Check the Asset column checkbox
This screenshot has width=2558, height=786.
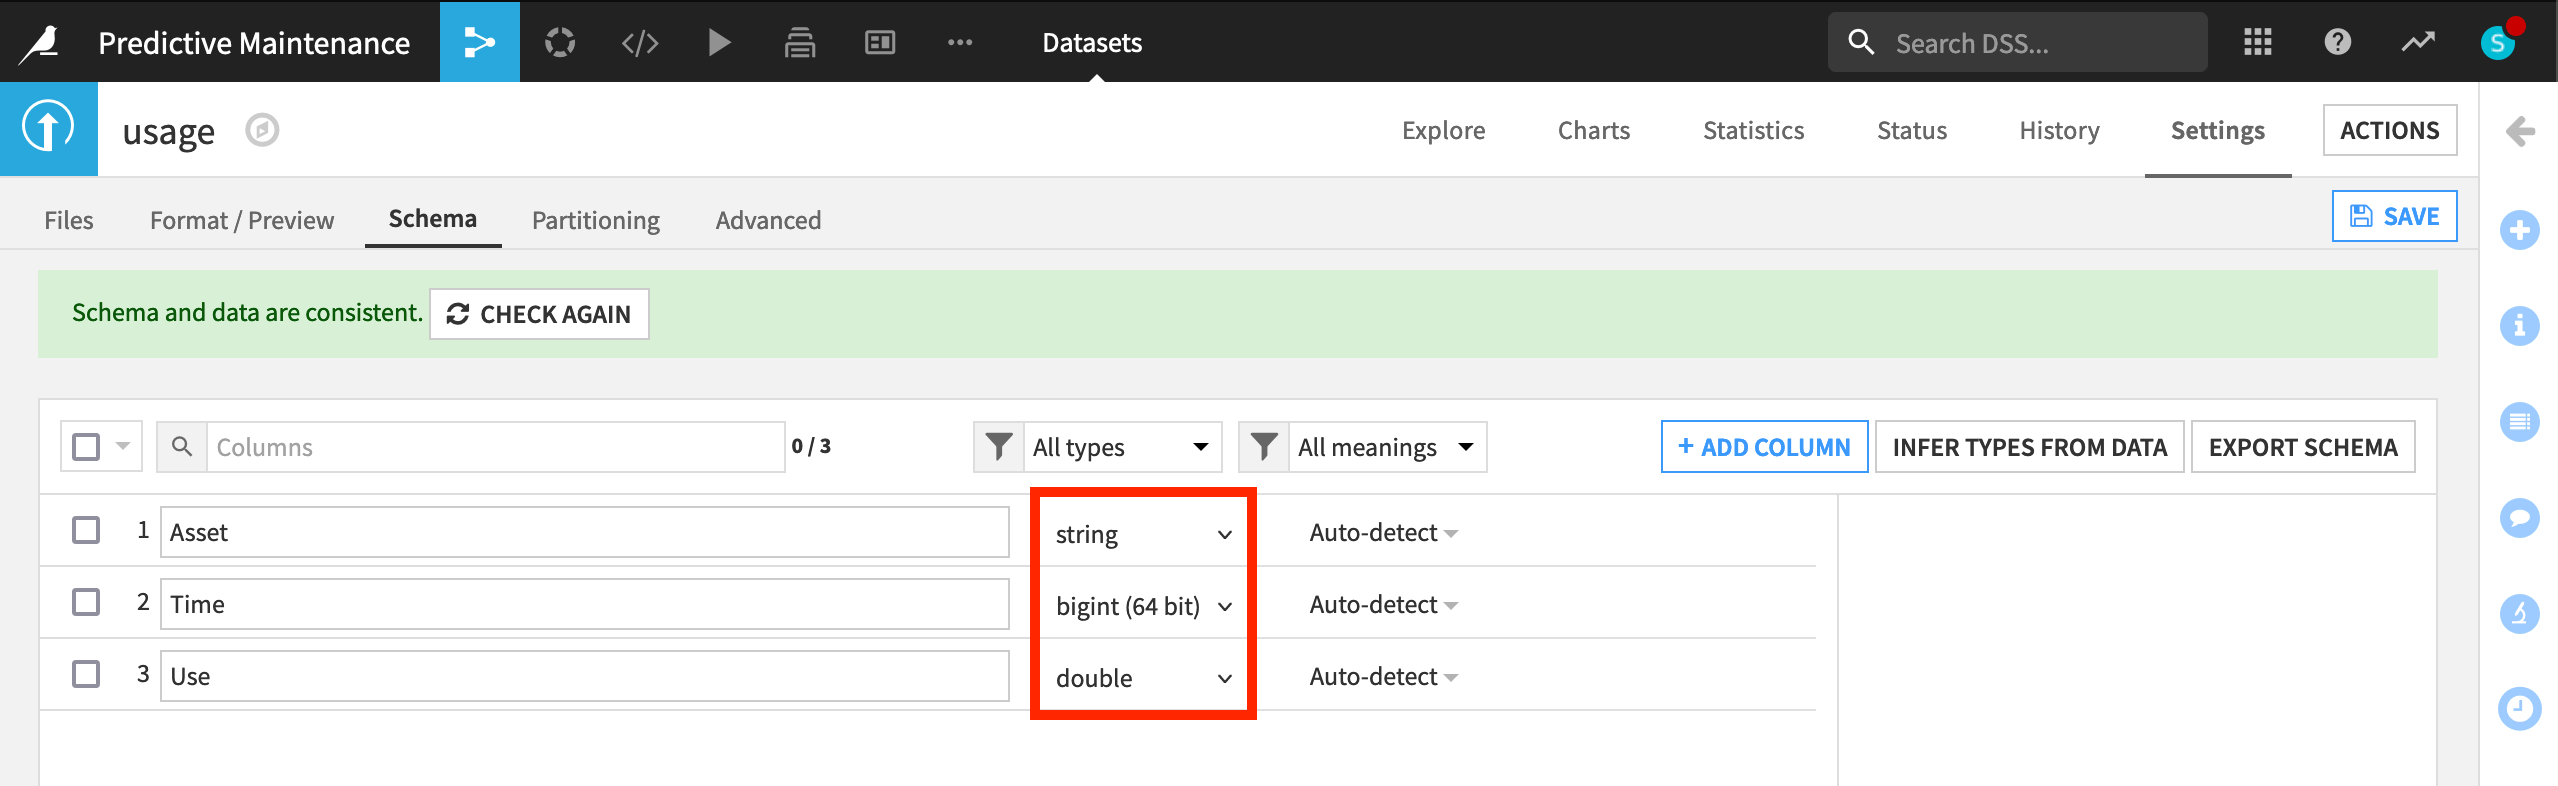pyautogui.click(x=86, y=530)
